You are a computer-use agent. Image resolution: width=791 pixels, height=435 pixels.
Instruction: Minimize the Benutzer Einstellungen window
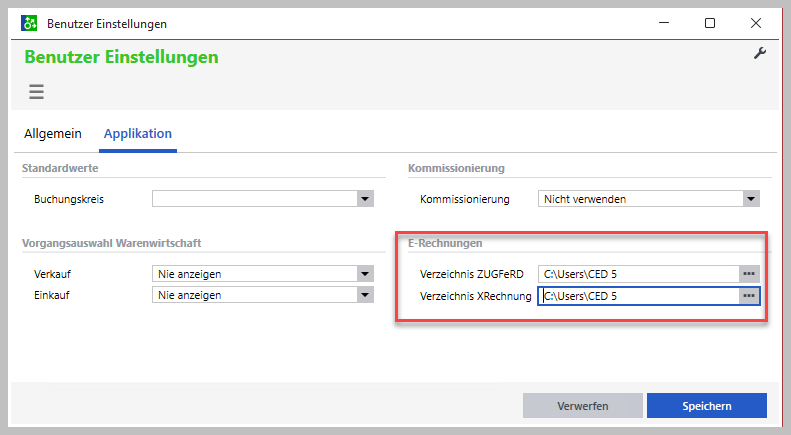point(664,23)
